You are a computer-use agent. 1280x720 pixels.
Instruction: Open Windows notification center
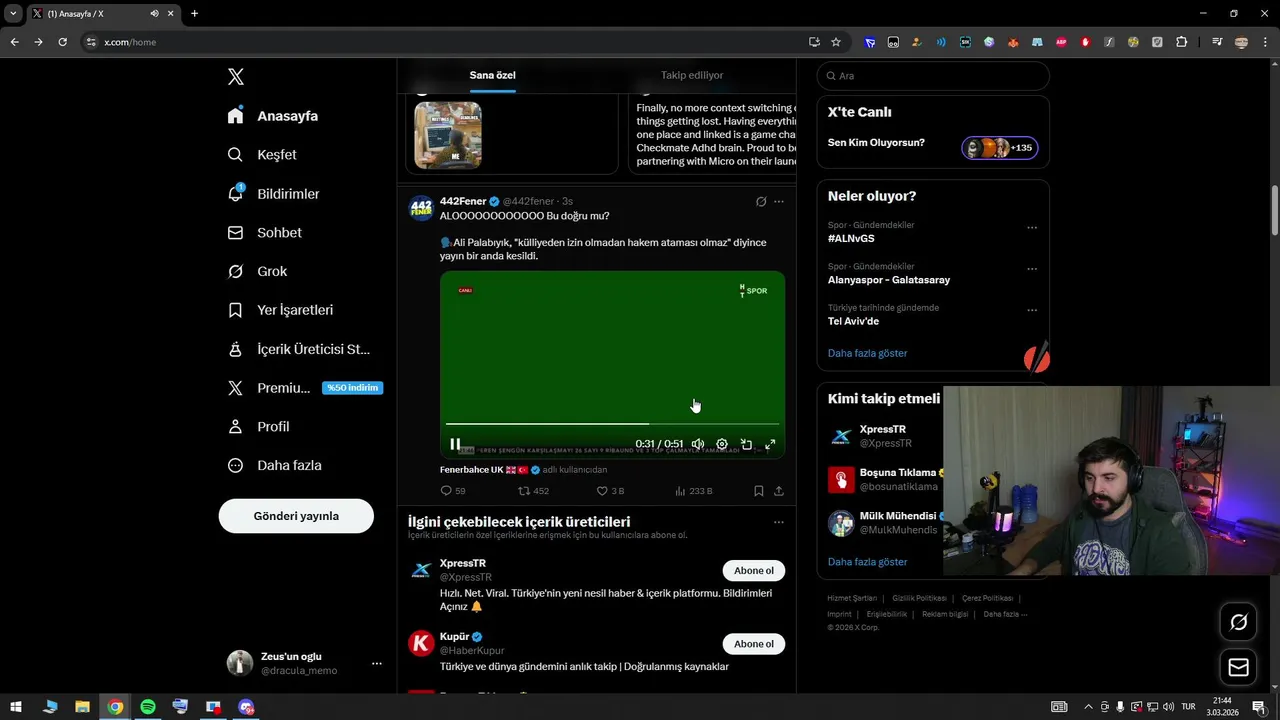click(1258, 707)
